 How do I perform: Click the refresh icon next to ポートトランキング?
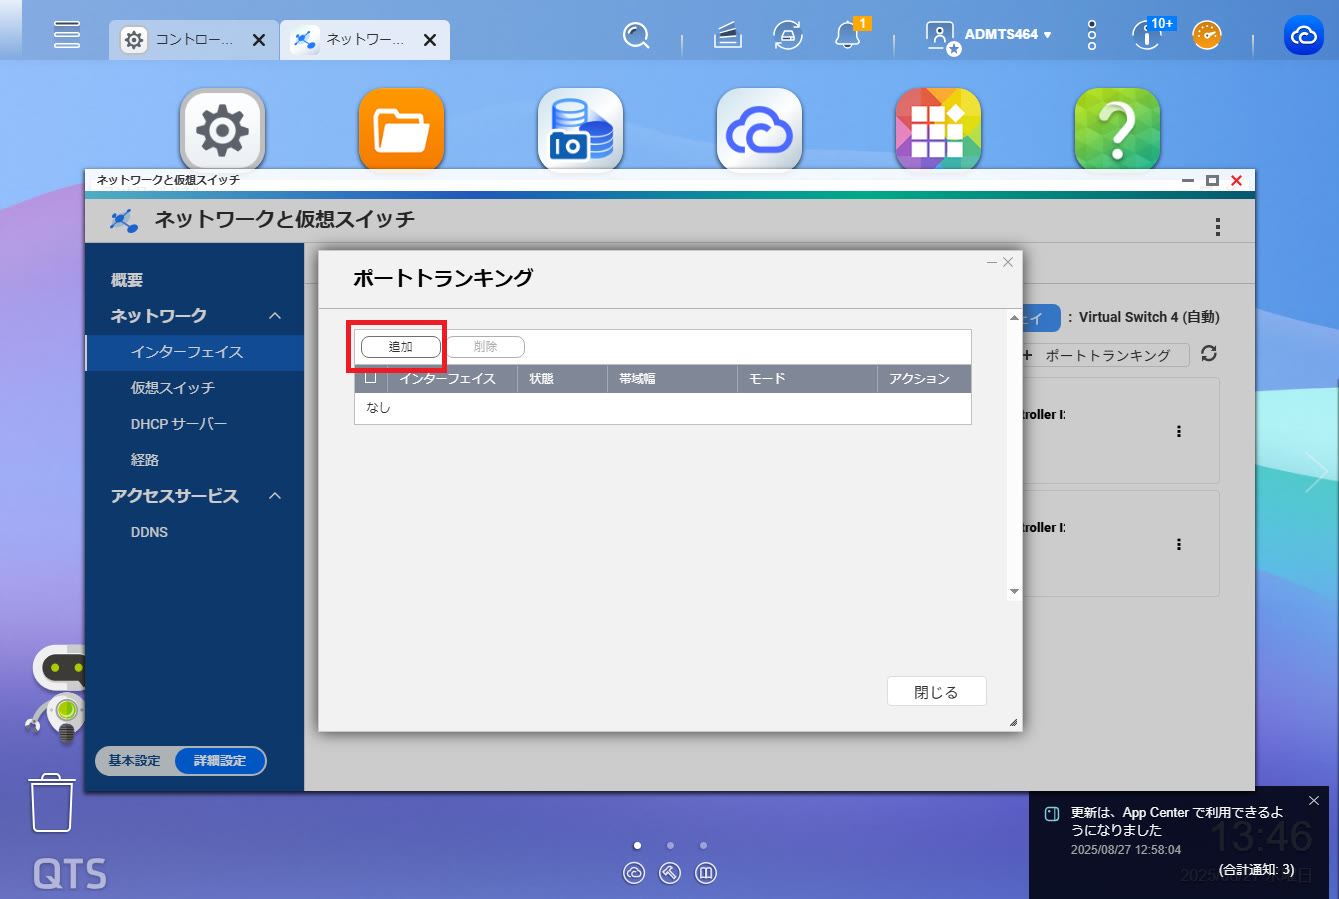[x=1209, y=354]
